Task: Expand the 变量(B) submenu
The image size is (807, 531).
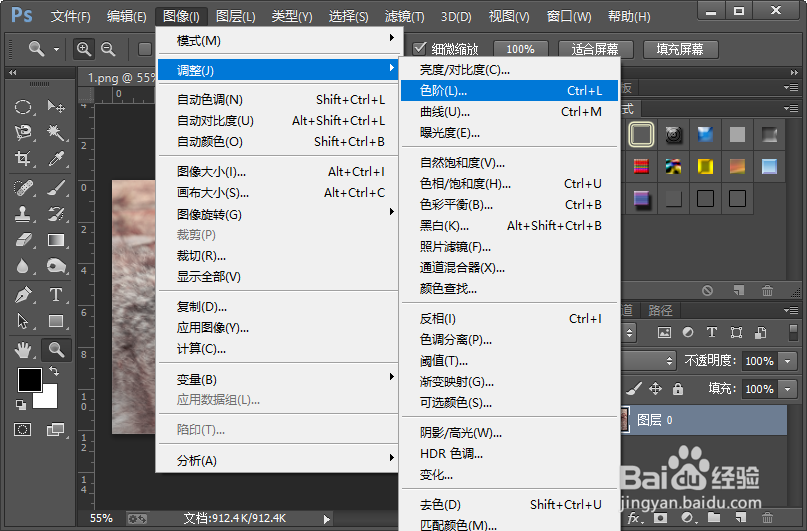Action: tap(278, 379)
